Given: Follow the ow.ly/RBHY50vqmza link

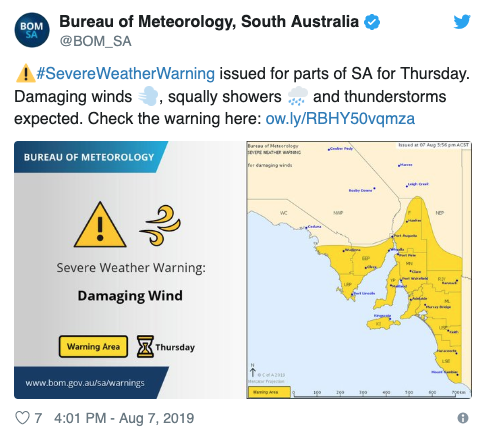Looking at the screenshot, I should (340, 118).
